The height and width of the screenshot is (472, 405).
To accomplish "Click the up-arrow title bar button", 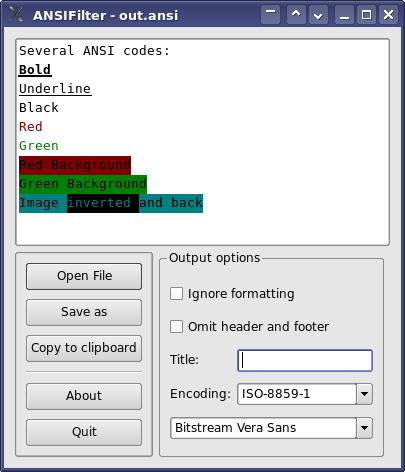I will 296,15.
